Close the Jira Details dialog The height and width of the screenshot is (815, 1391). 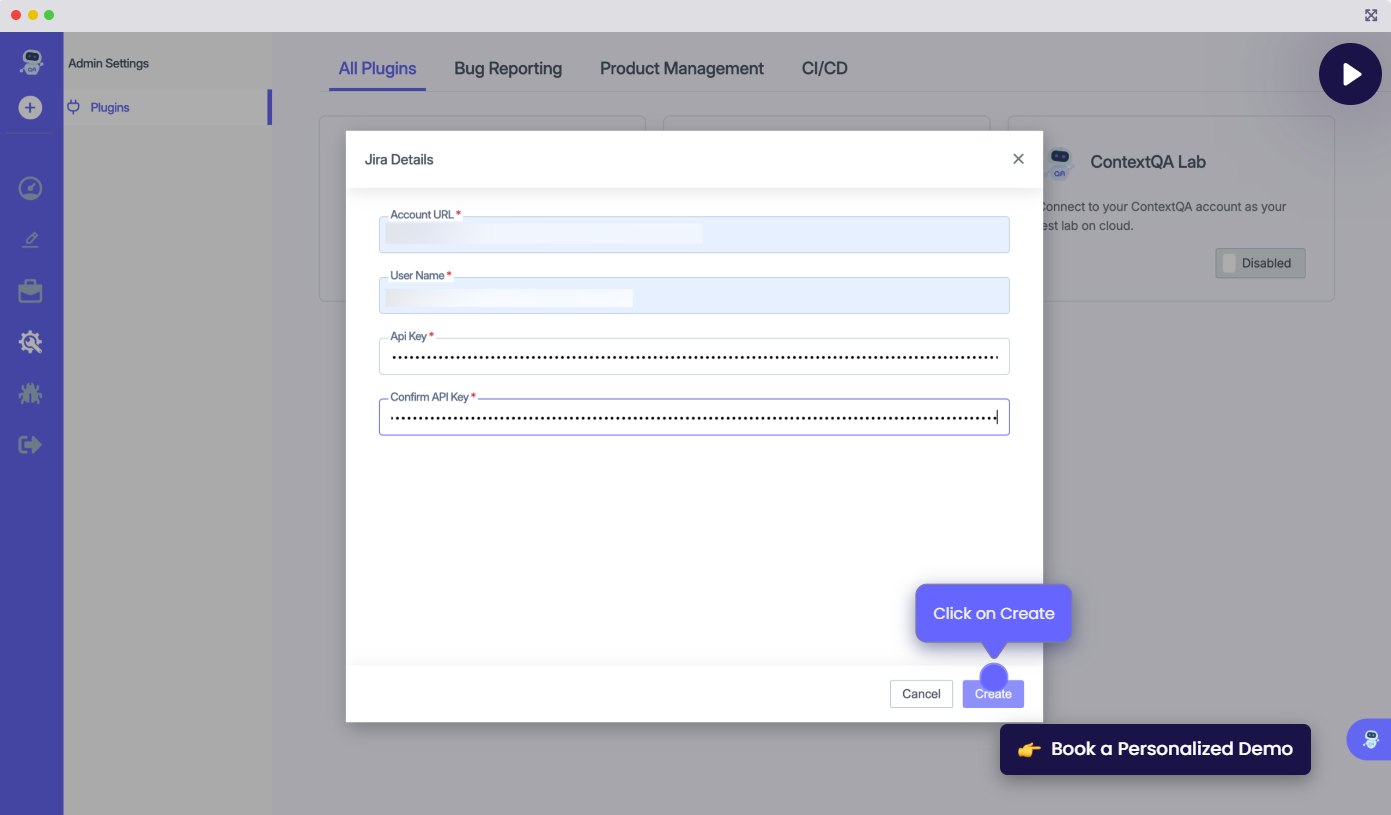[x=1018, y=159]
